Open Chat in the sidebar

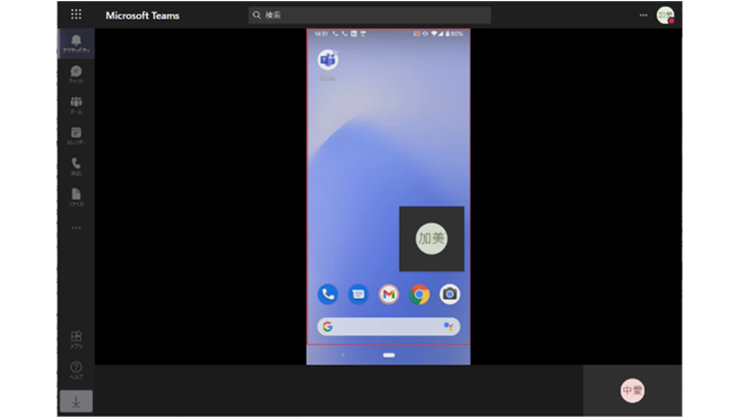76,75
